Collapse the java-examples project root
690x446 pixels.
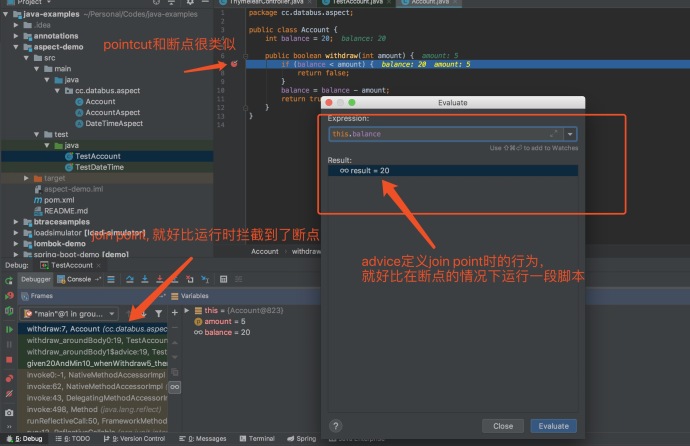(6, 14)
